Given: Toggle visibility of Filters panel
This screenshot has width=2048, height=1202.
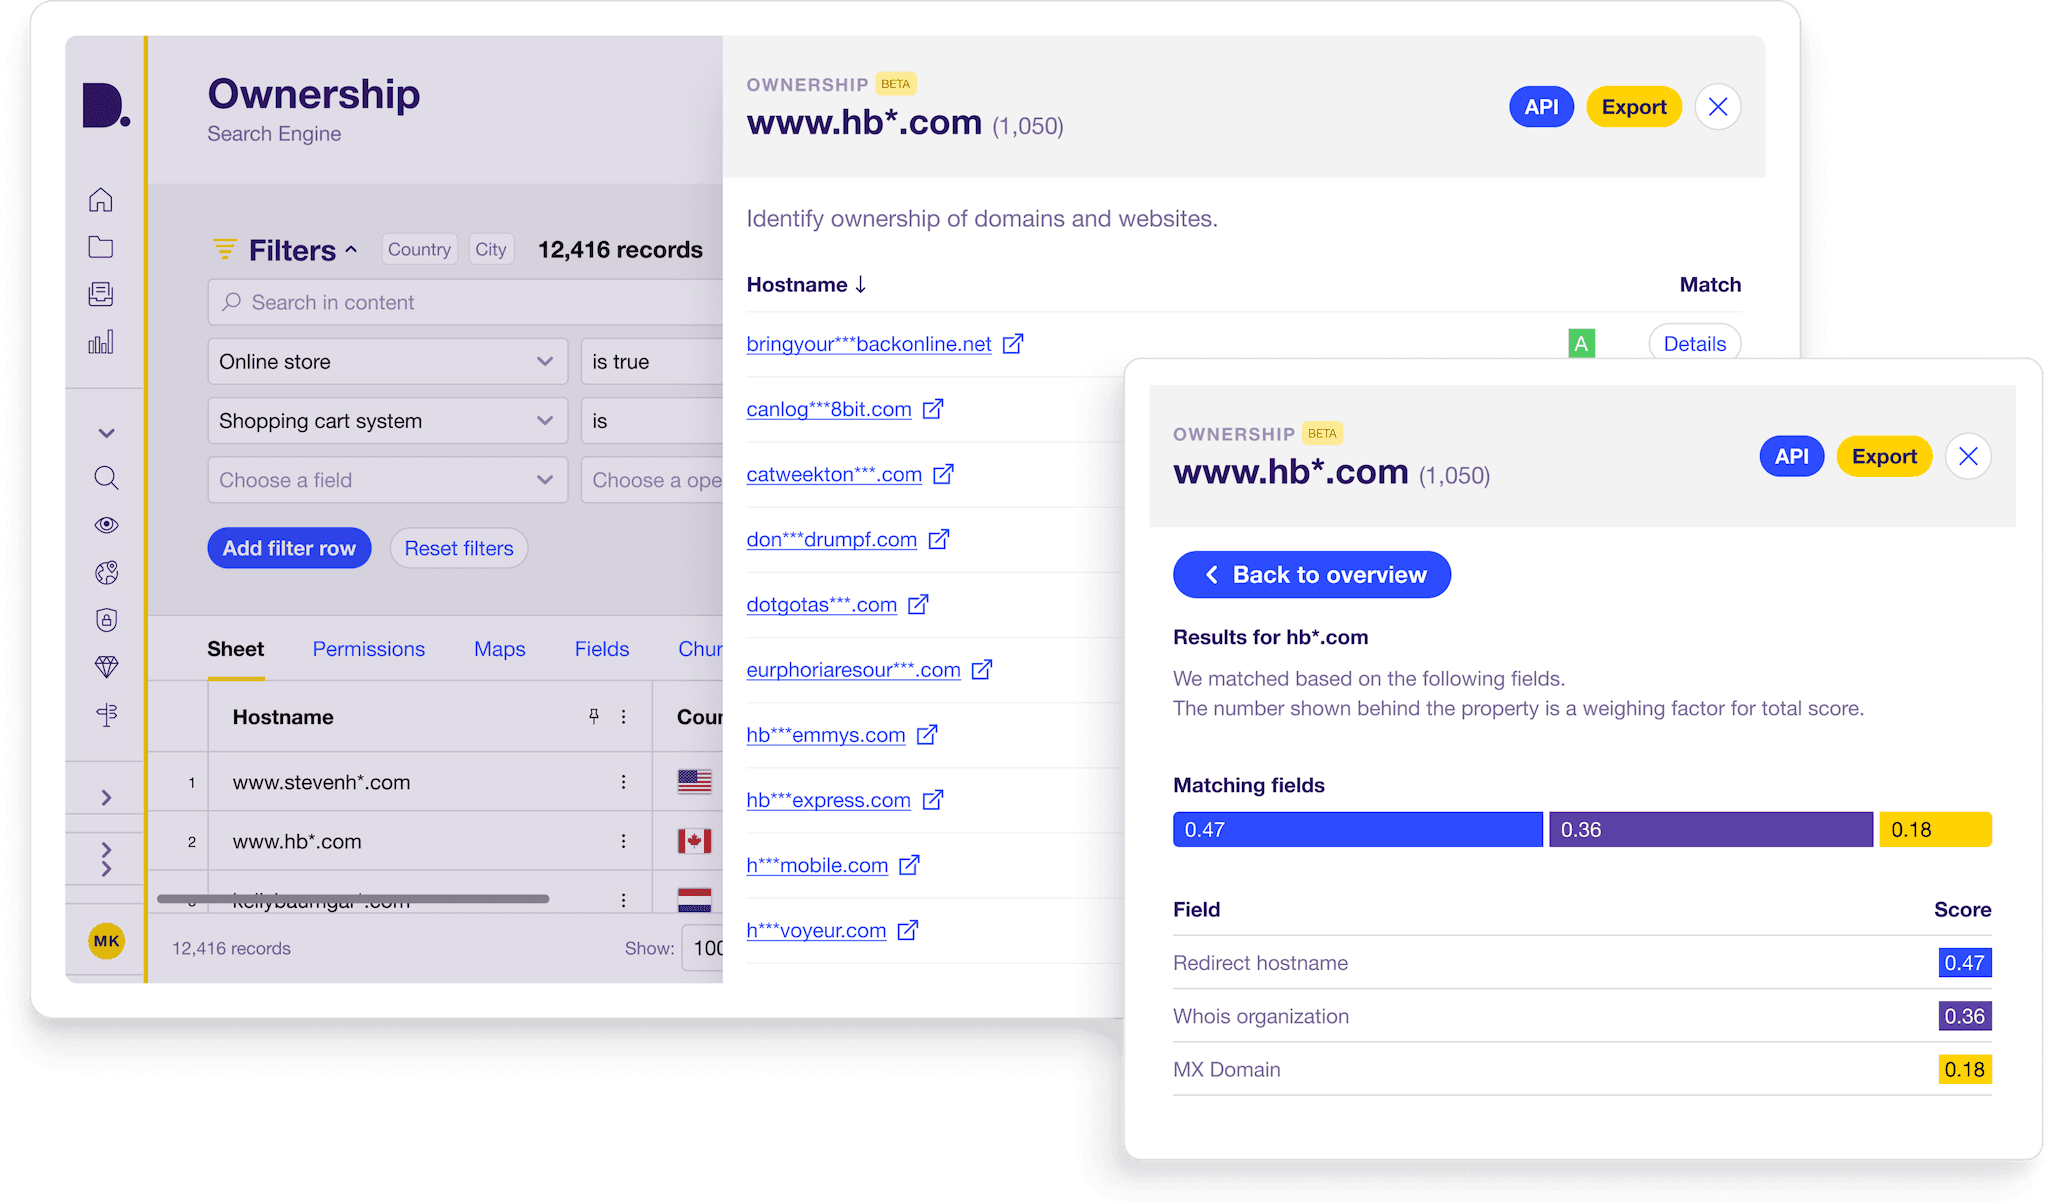Looking at the screenshot, I should pos(276,249).
